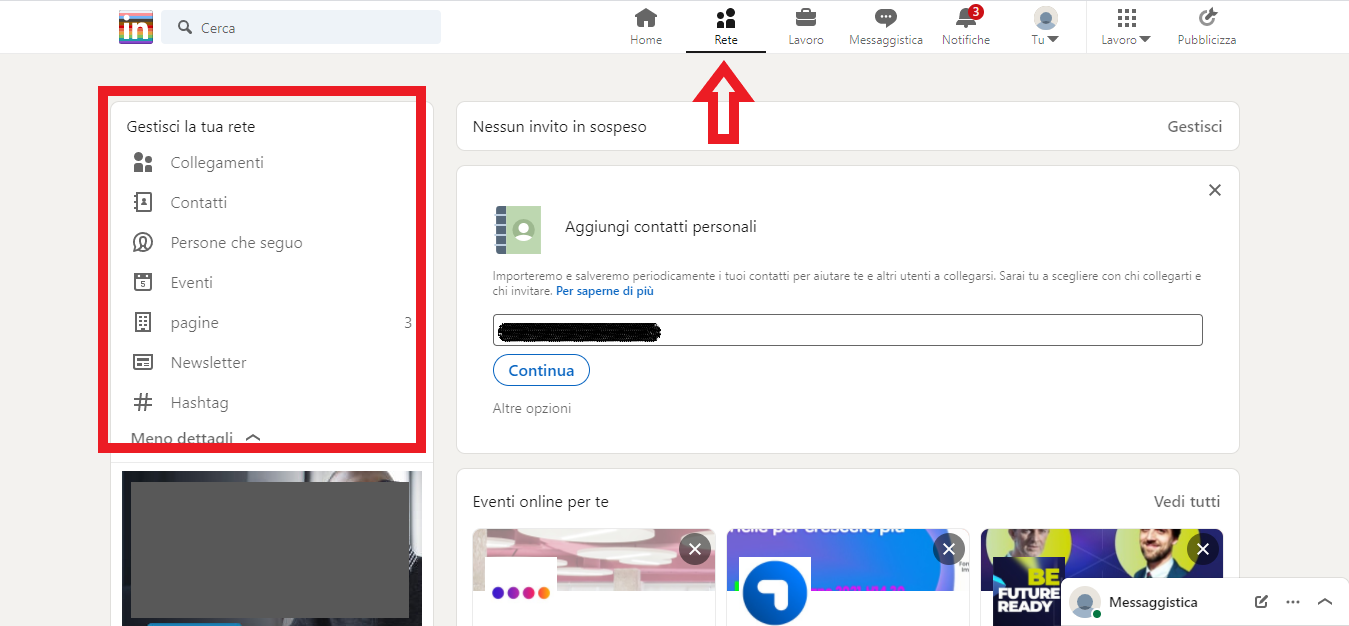This screenshot has width=1349, height=626.
Task: Collapse the Messaggistica panel chevron
Action: coord(1324,601)
